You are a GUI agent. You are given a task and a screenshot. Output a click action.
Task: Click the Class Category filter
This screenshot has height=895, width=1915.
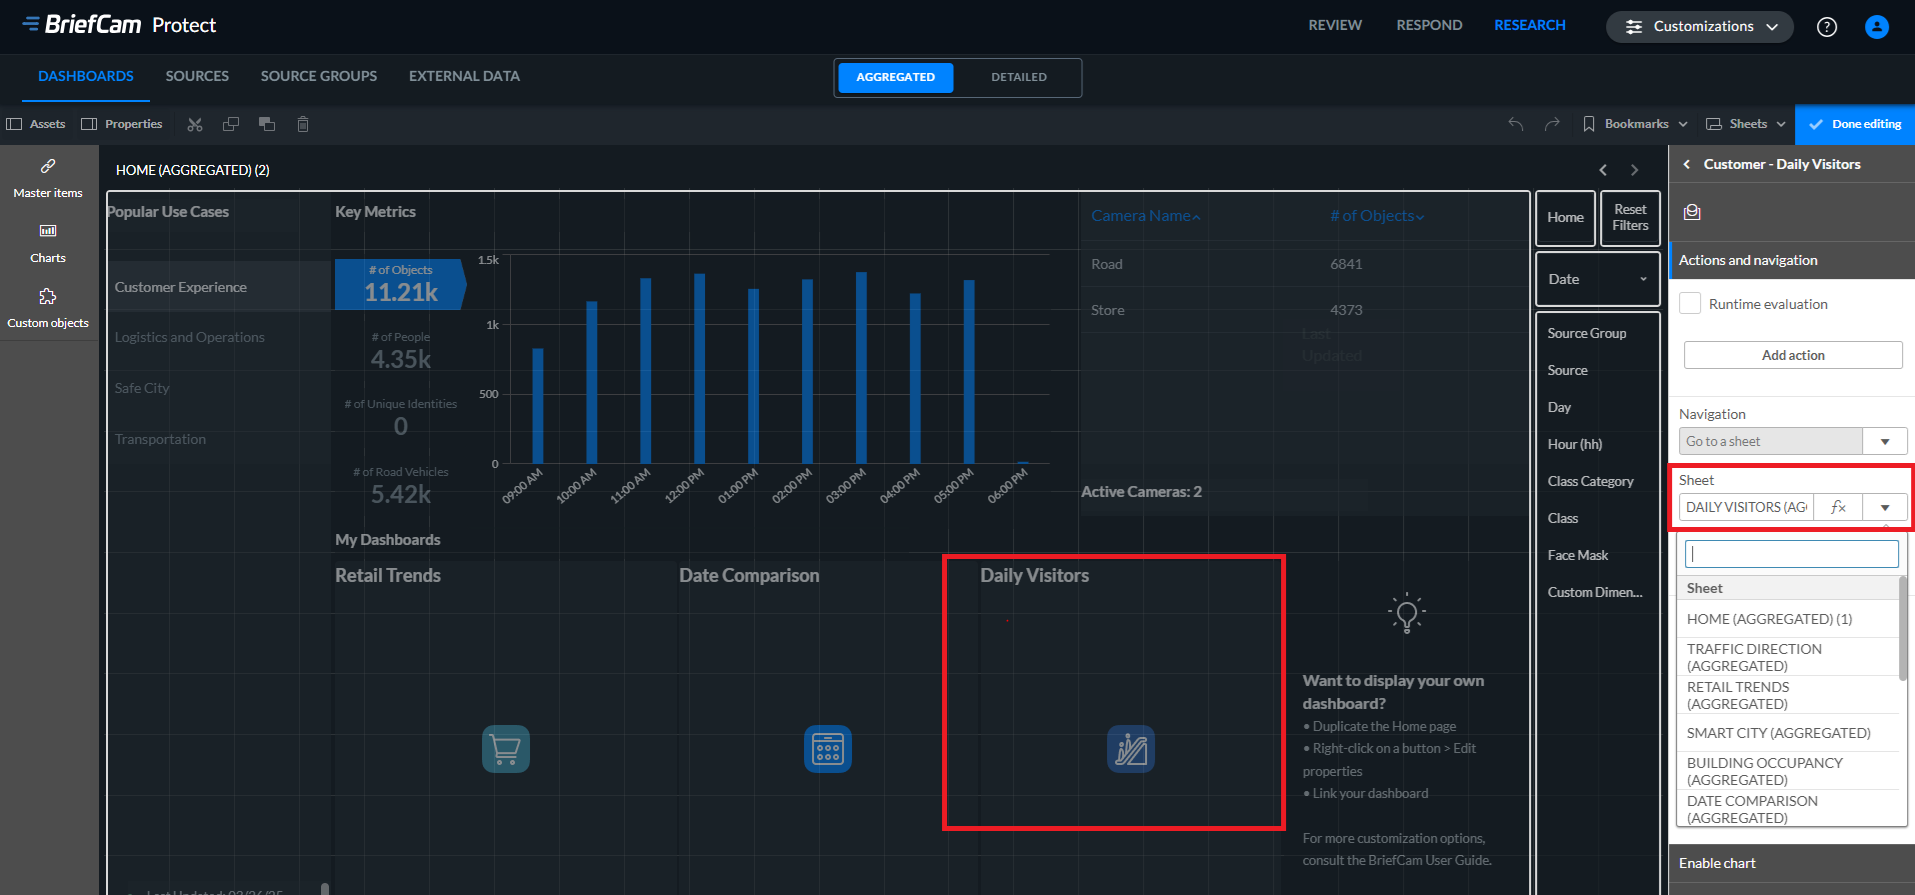(x=1590, y=481)
